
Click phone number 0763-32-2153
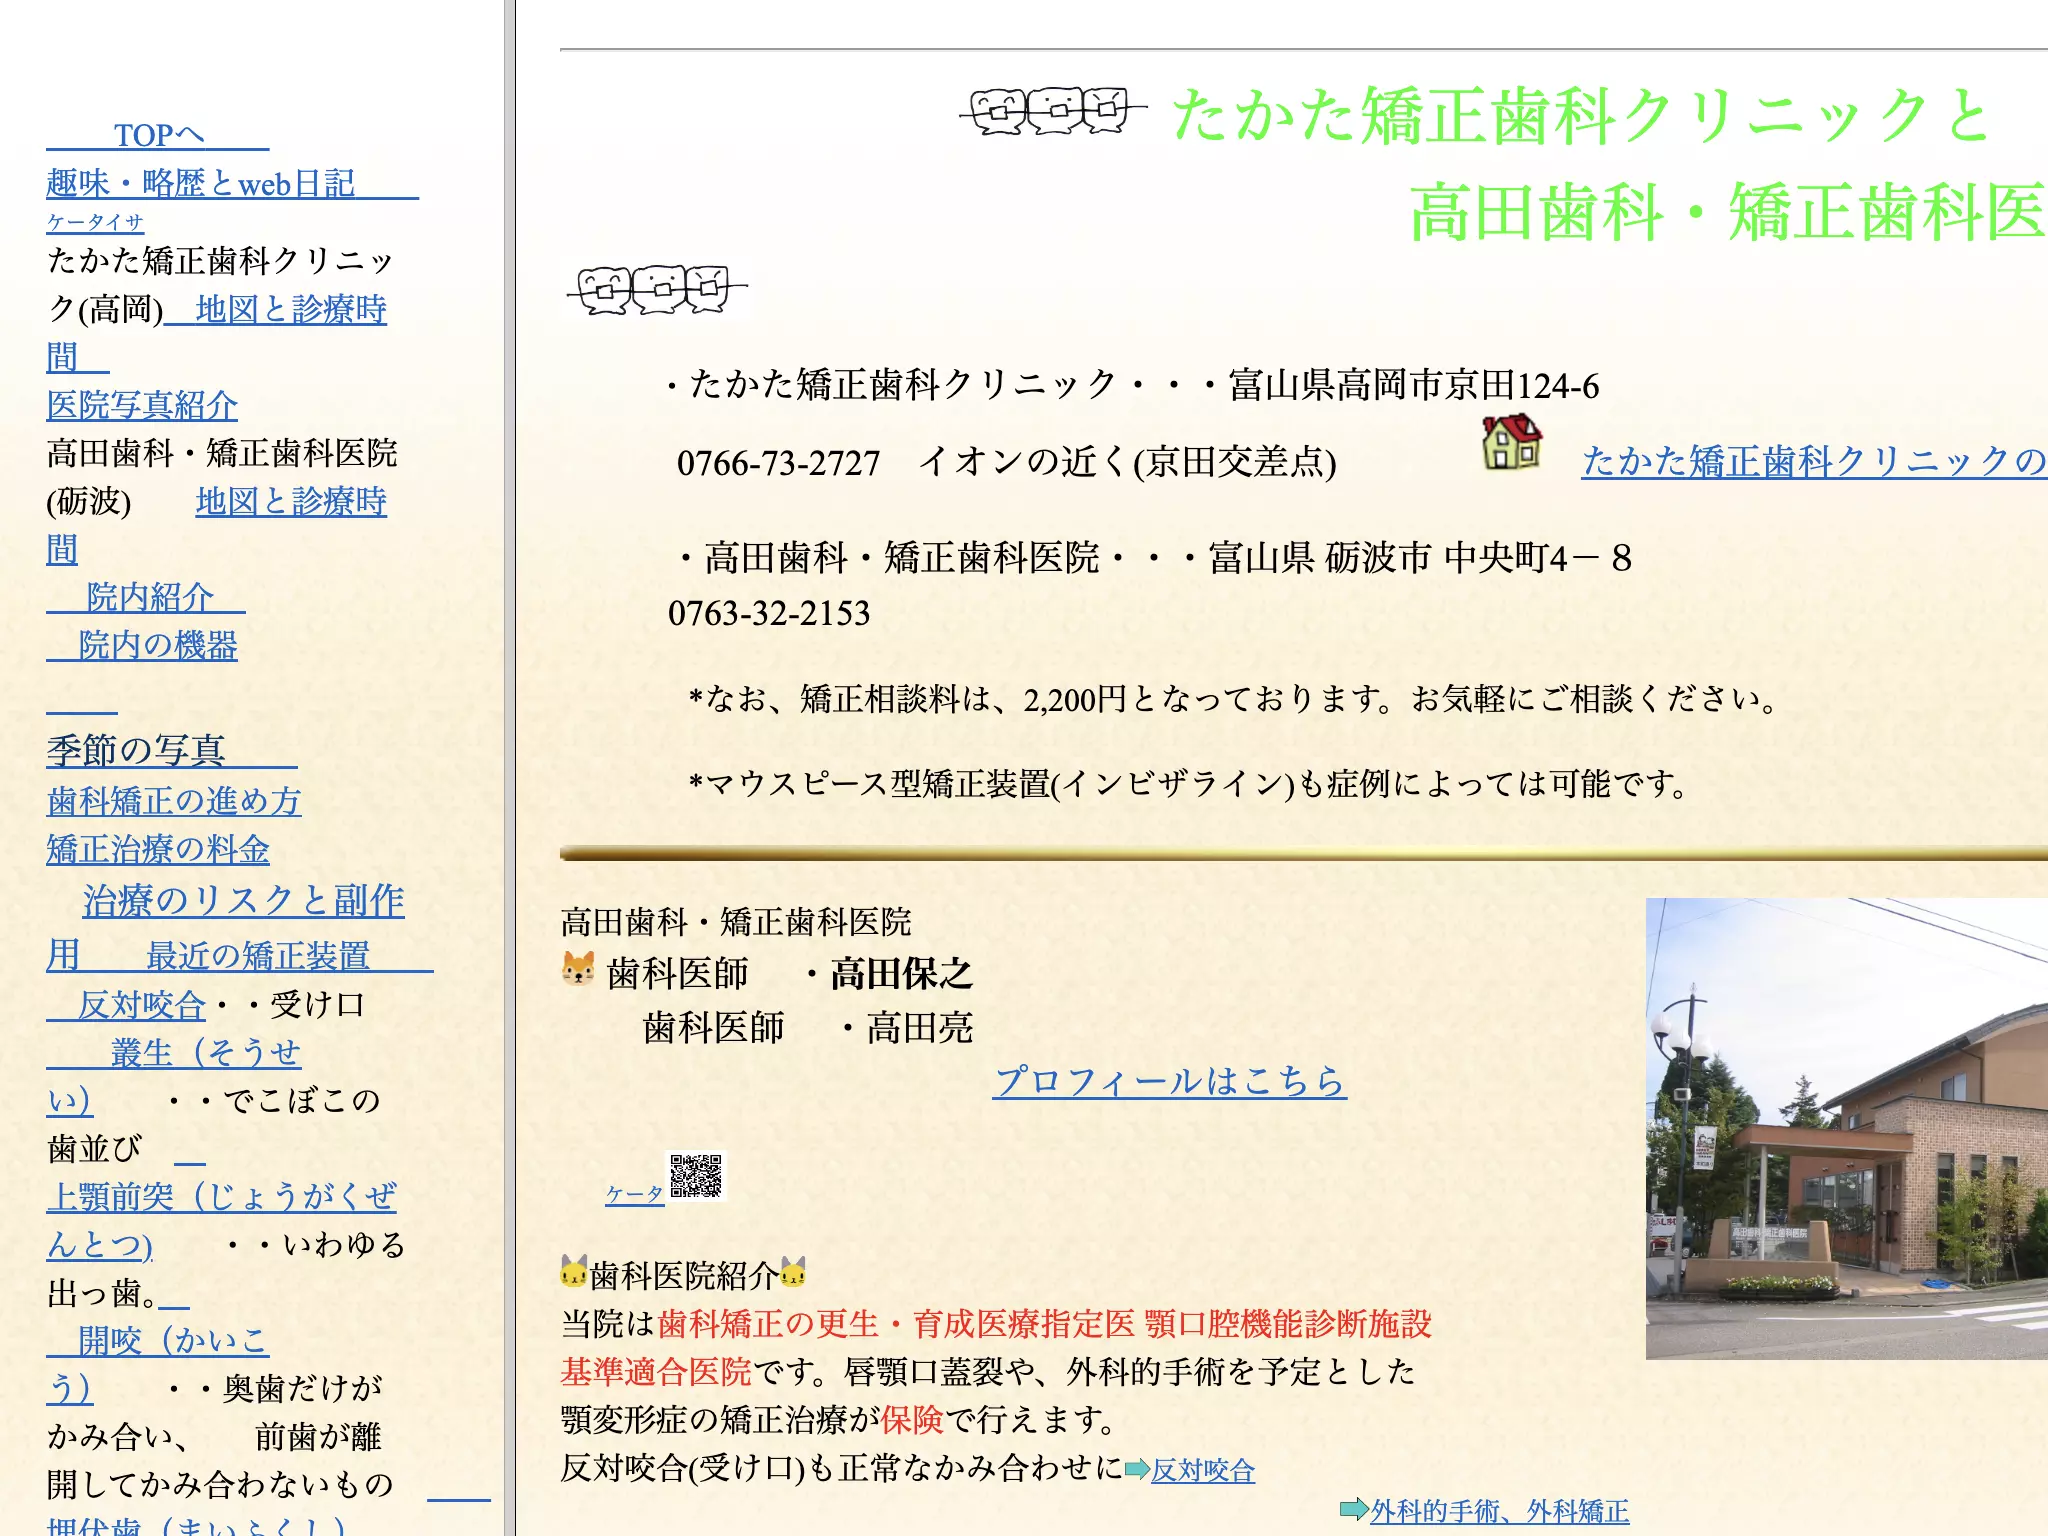point(769,613)
